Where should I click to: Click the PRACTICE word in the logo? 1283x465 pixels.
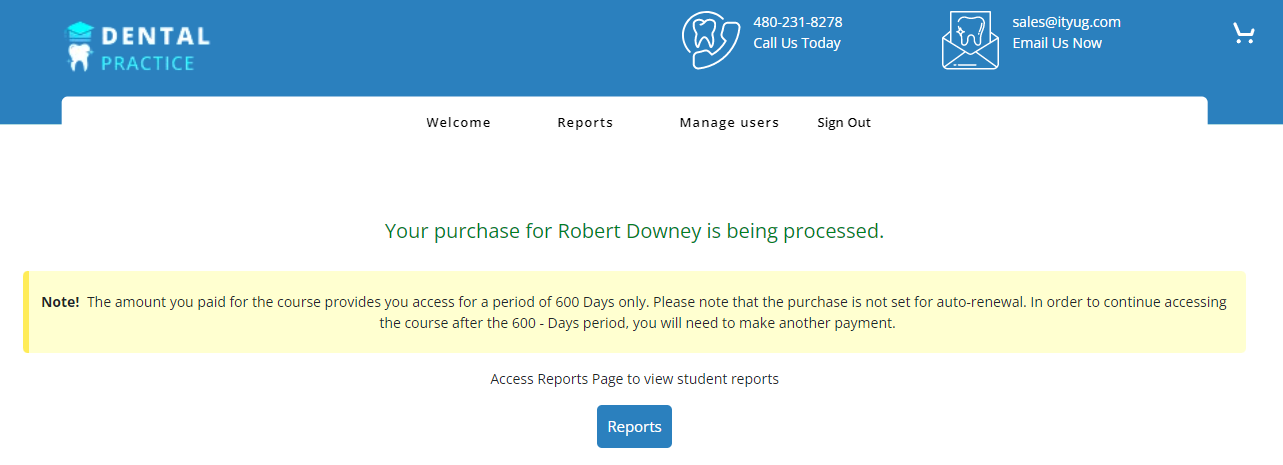147,63
